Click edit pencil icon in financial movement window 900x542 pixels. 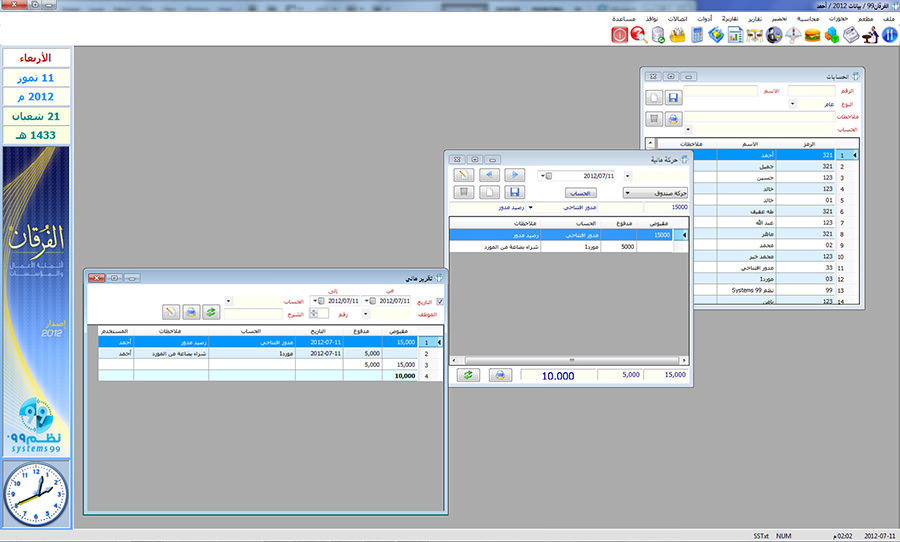point(464,175)
